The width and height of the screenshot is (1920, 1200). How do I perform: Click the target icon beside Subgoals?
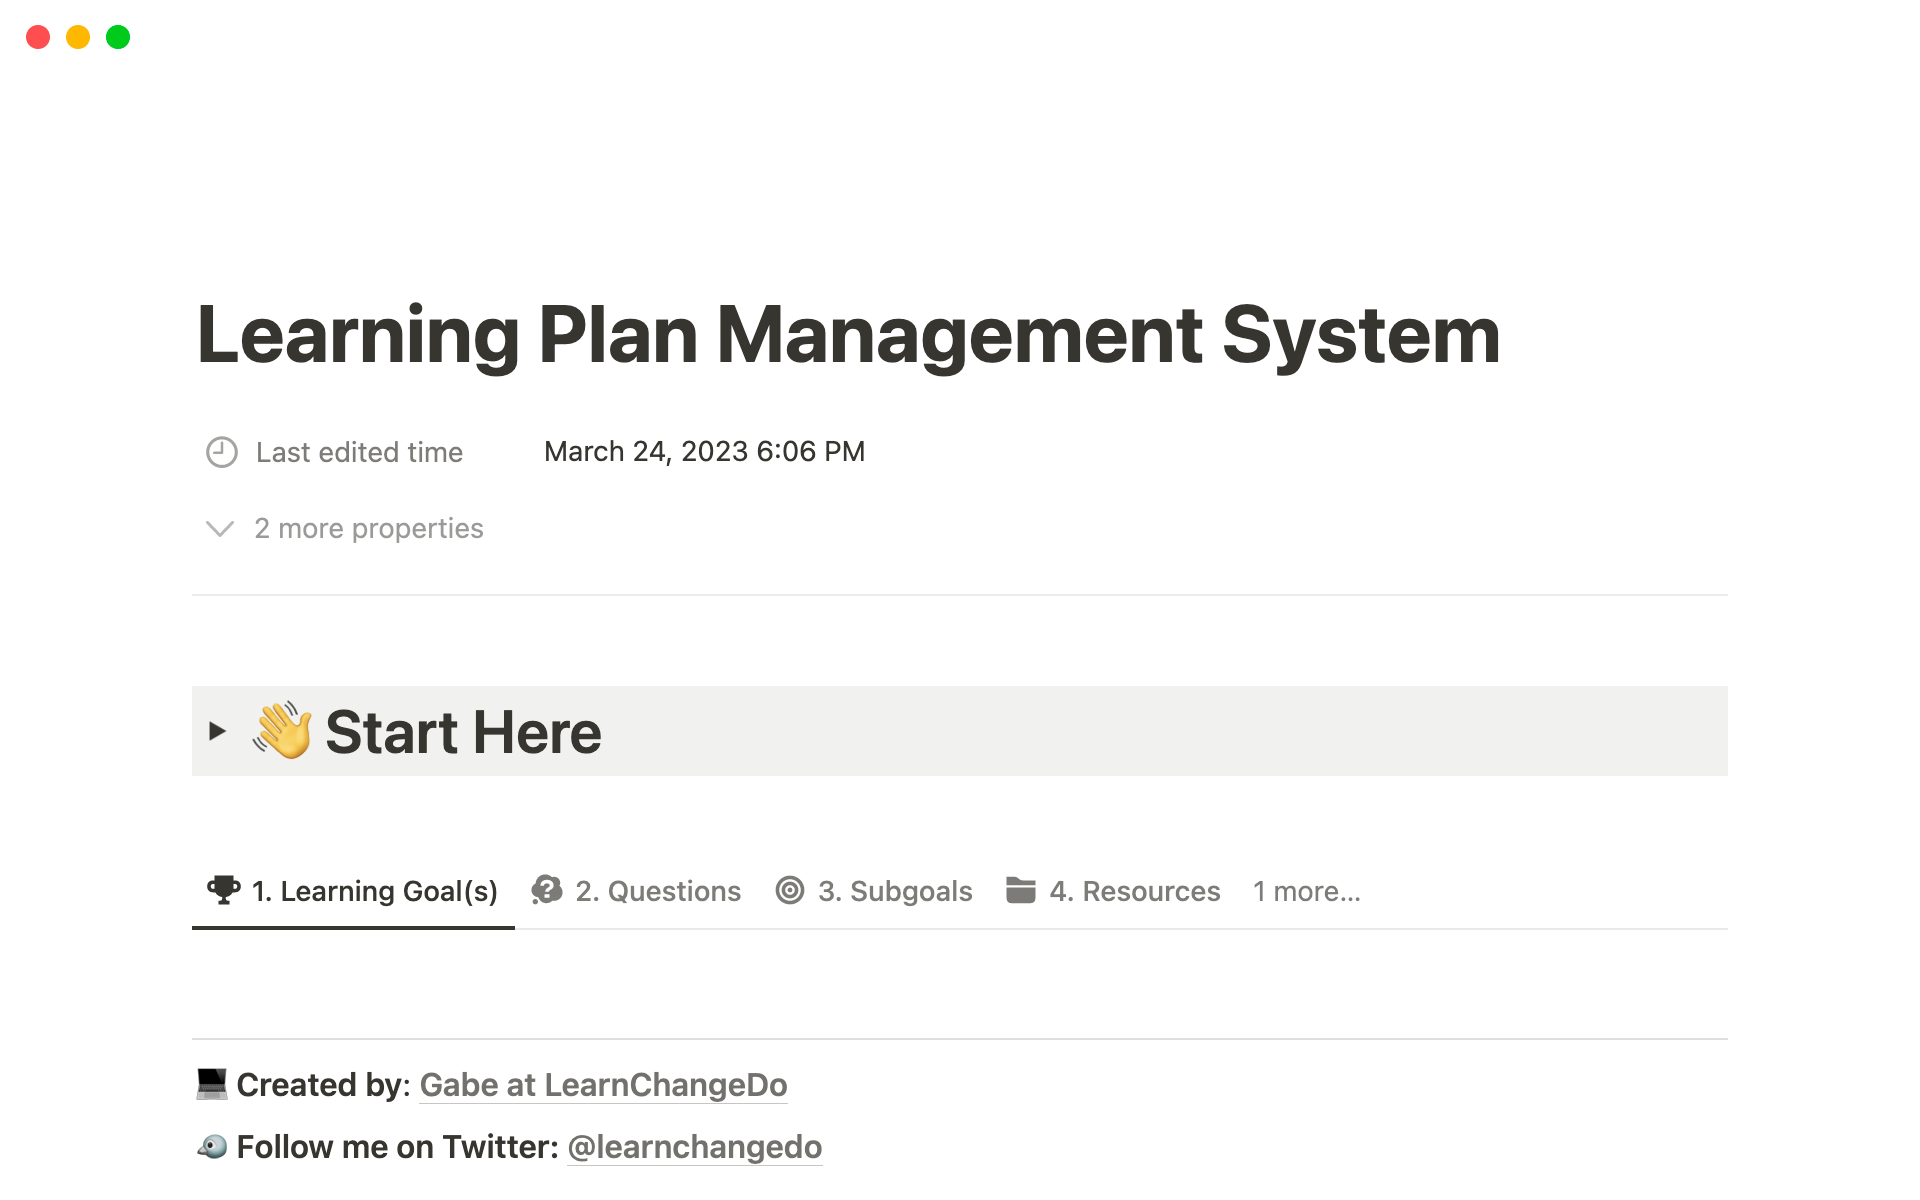pyautogui.click(x=790, y=890)
